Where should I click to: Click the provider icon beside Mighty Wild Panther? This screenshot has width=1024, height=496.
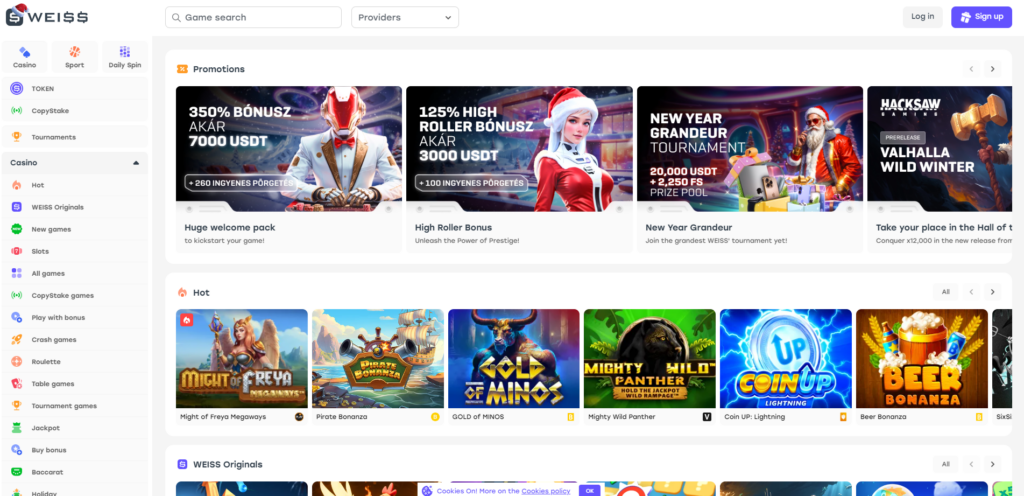(707, 416)
